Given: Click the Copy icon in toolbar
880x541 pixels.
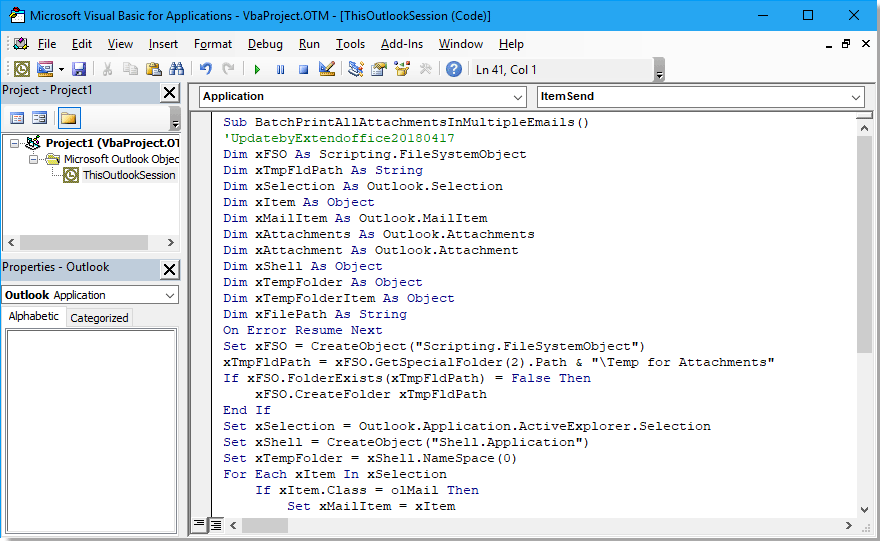Looking at the screenshot, I should click(130, 69).
